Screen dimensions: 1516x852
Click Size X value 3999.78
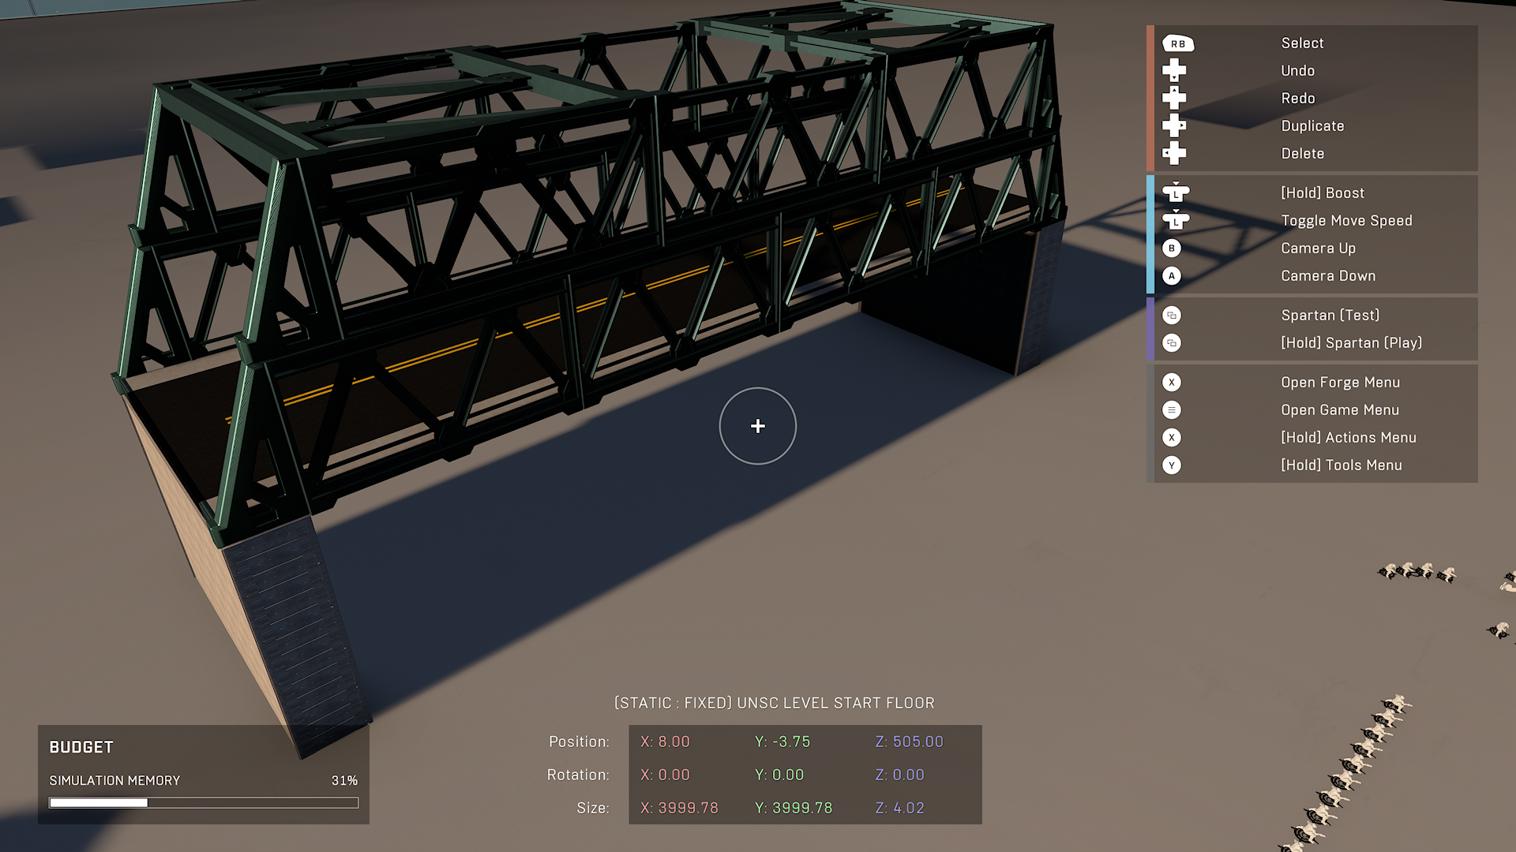tap(679, 808)
